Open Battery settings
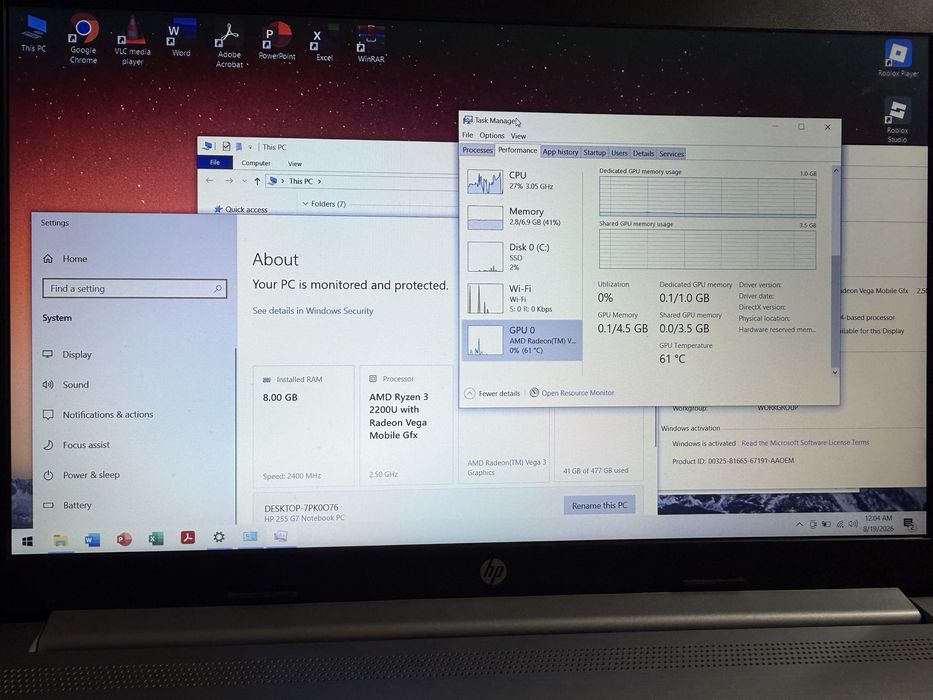This screenshot has width=933, height=700. (x=67, y=505)
